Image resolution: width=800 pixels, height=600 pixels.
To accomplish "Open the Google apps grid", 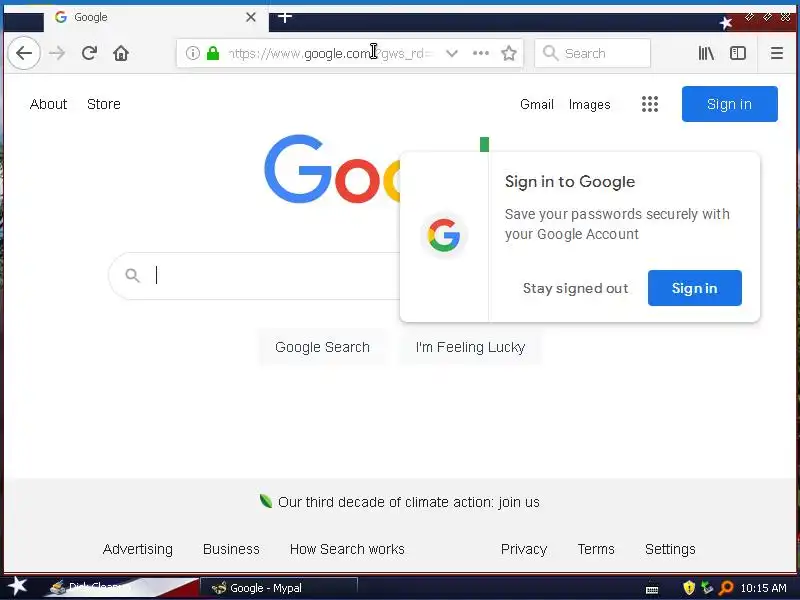I will point(649,104).
